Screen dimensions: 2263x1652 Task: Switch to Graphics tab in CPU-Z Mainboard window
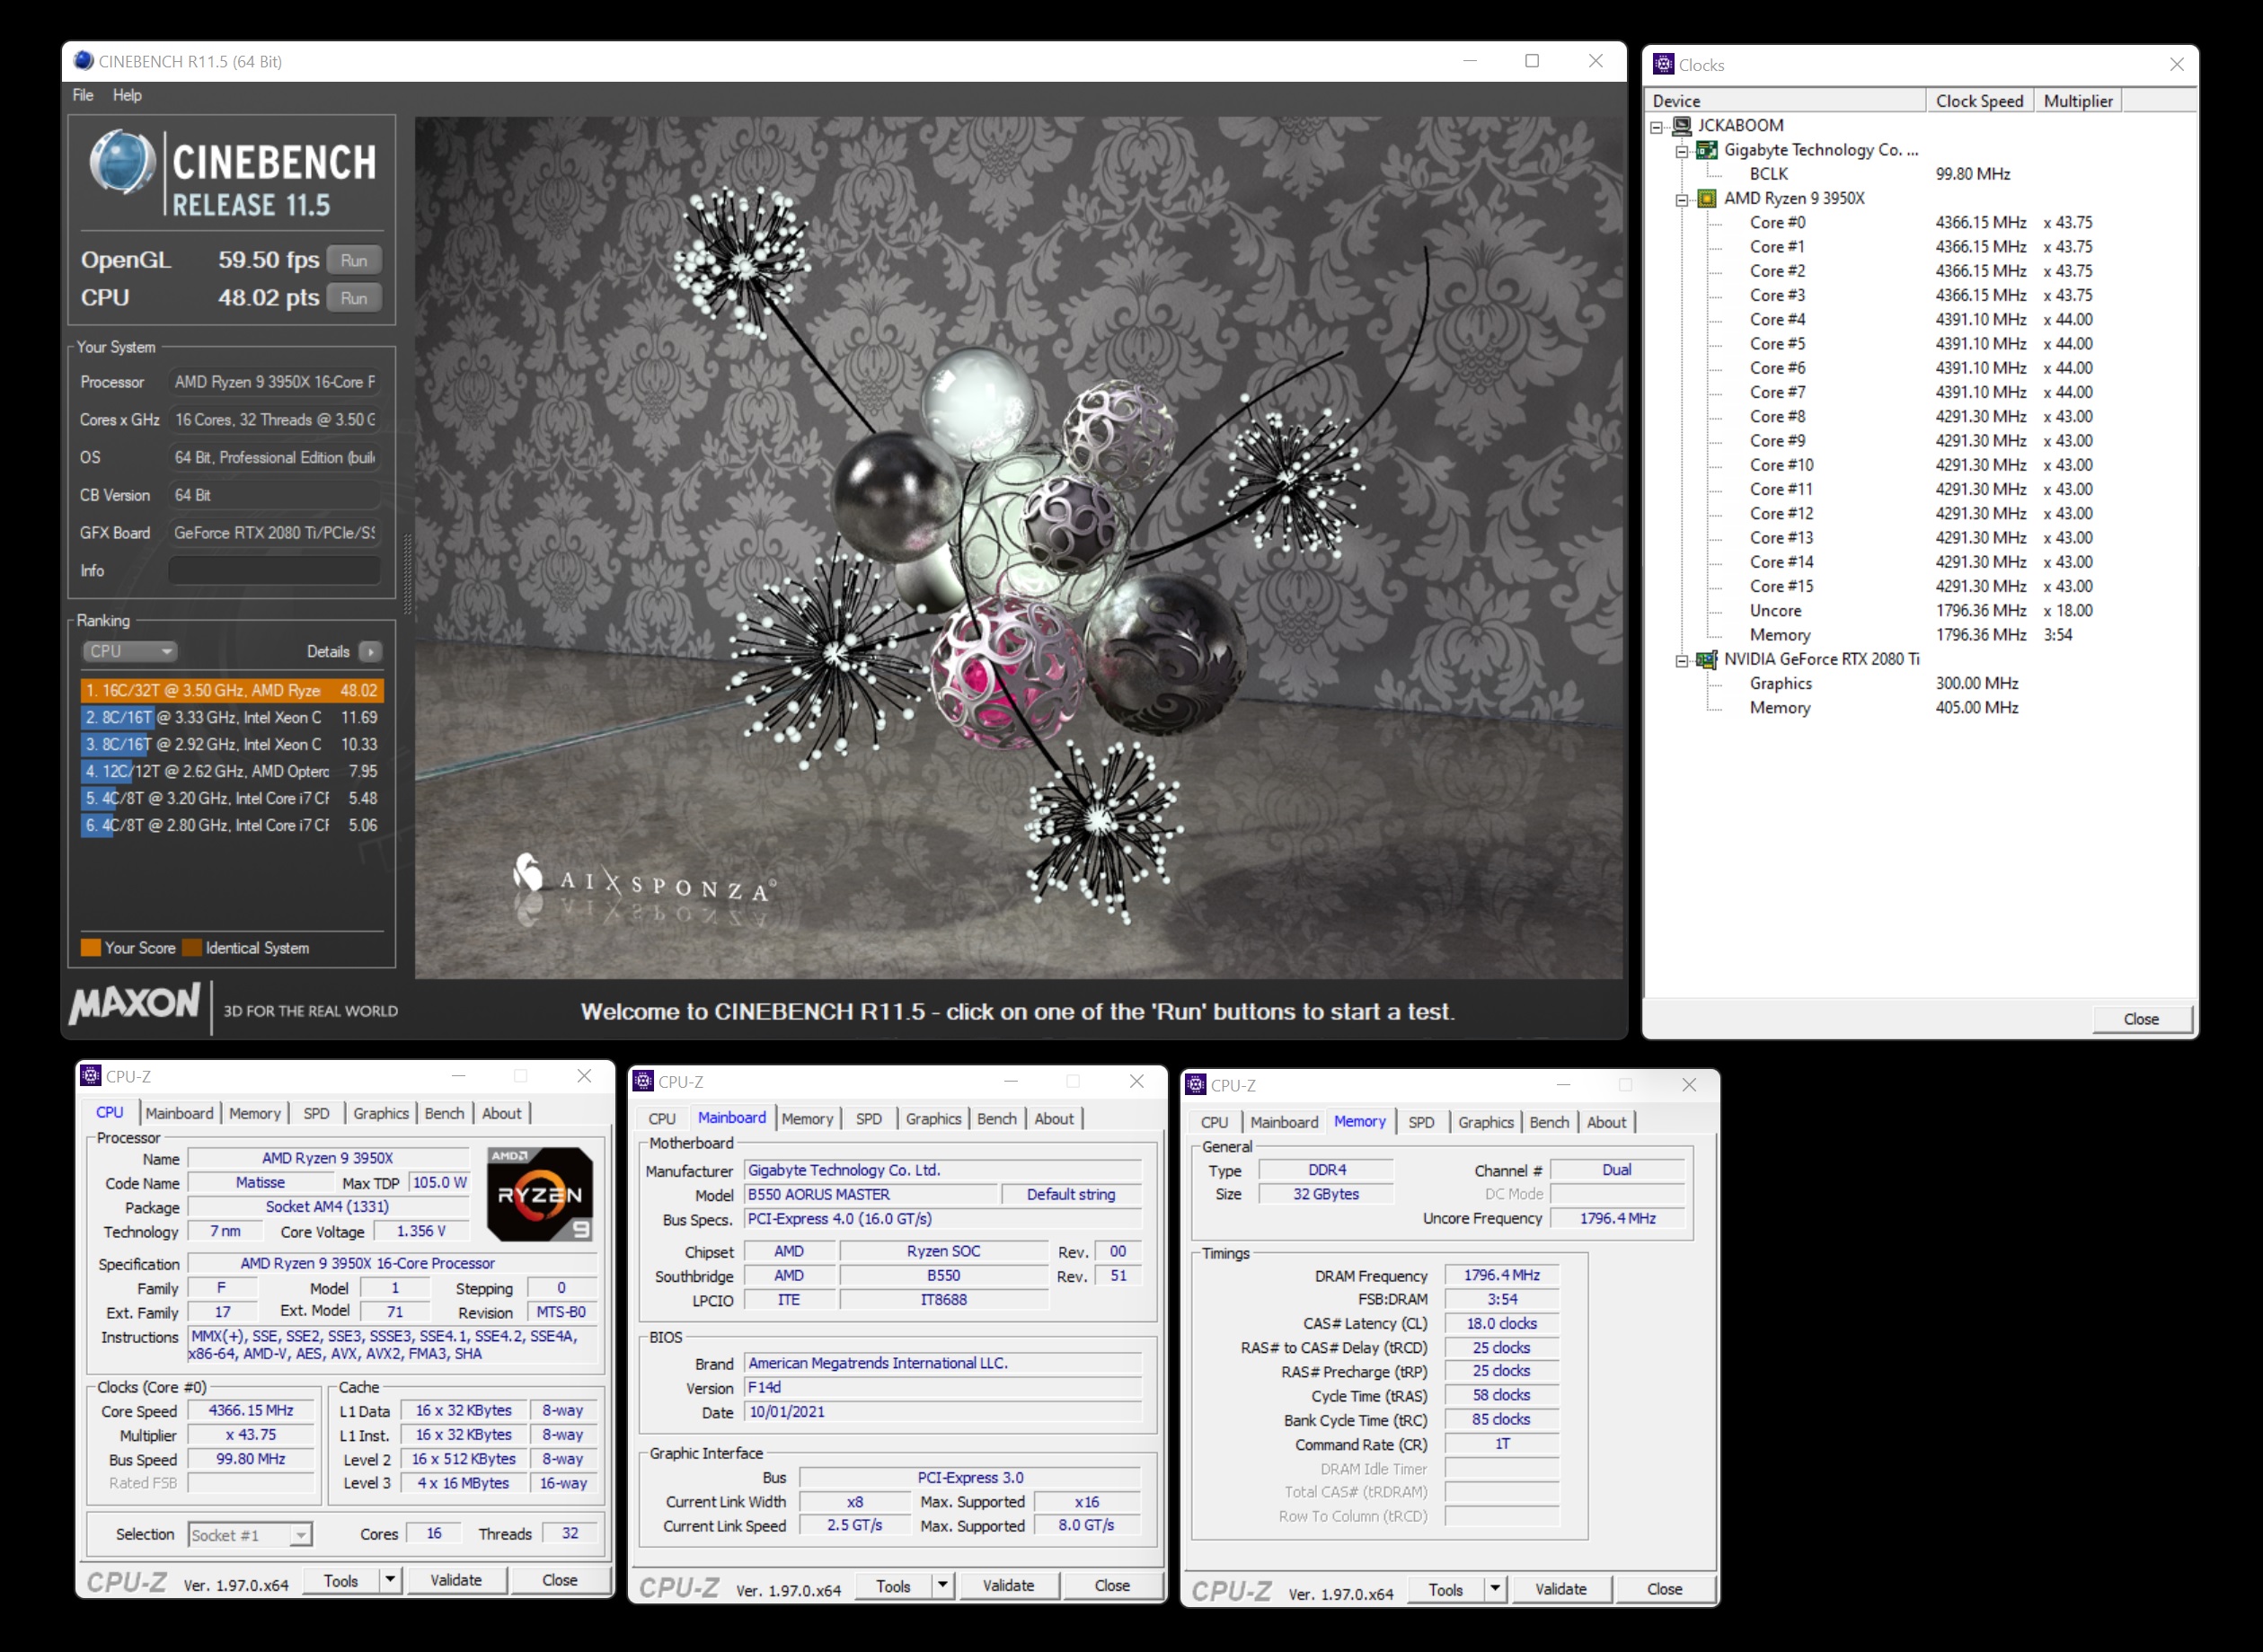pos(933,1118)
